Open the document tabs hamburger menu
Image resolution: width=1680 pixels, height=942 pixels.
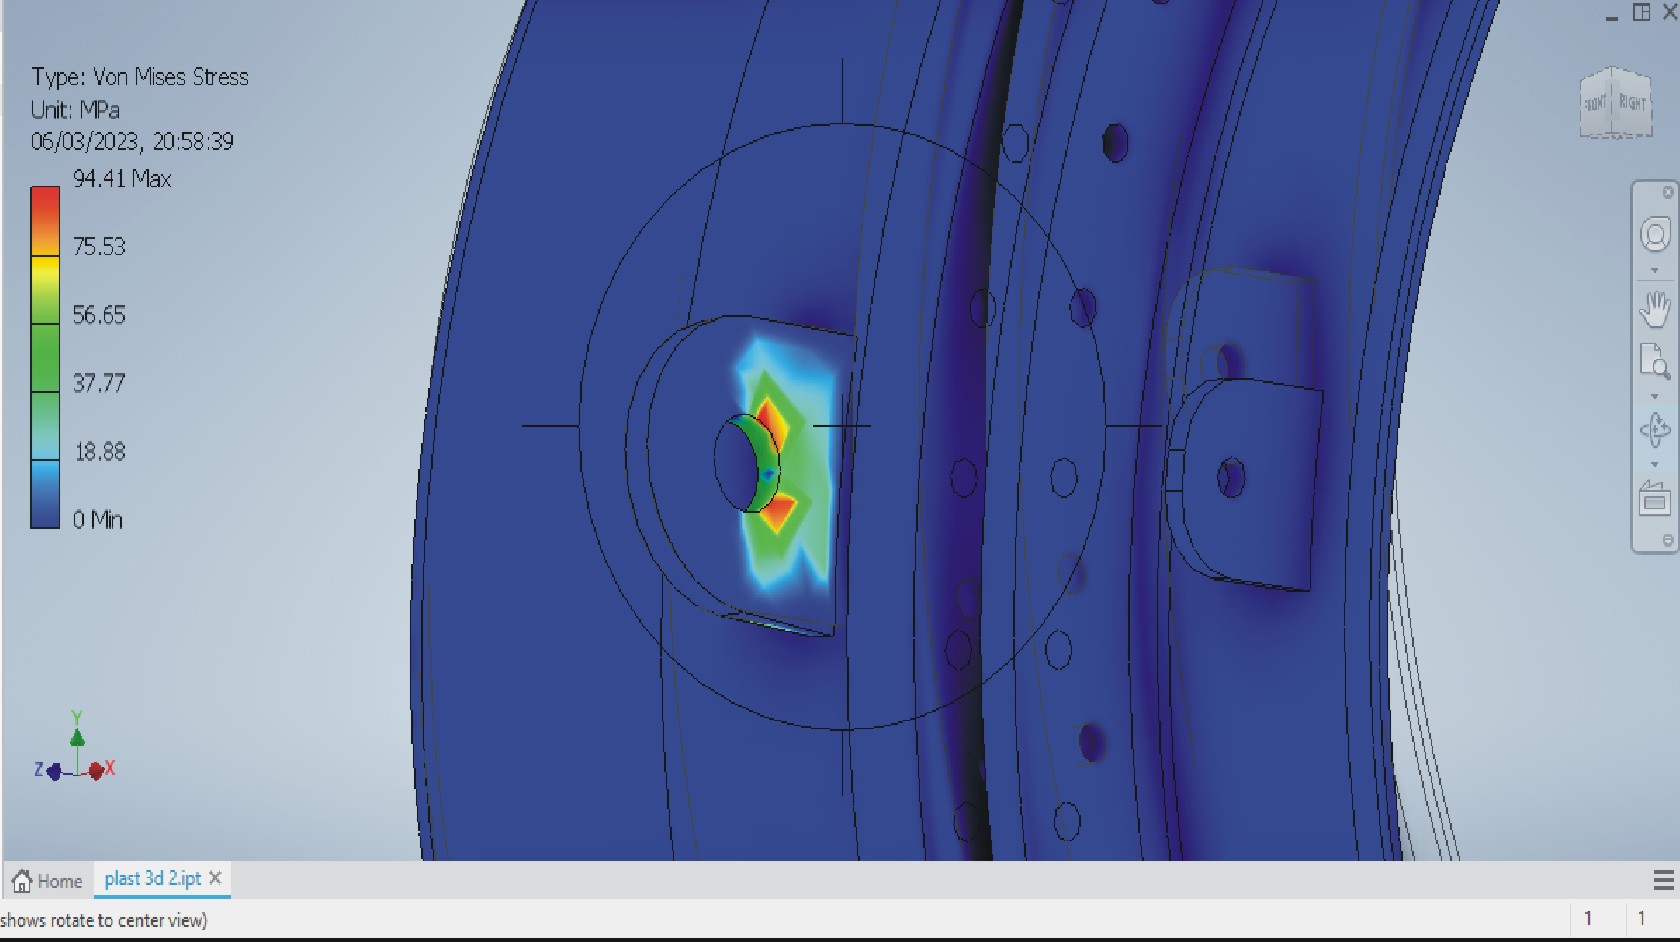pyautogui.click(x=1663, y=880)
